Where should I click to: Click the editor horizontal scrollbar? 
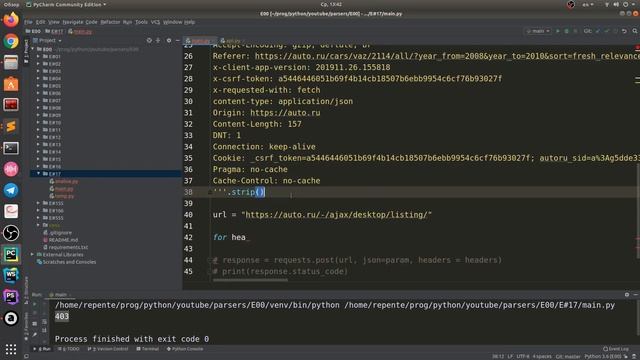point(250,280)
